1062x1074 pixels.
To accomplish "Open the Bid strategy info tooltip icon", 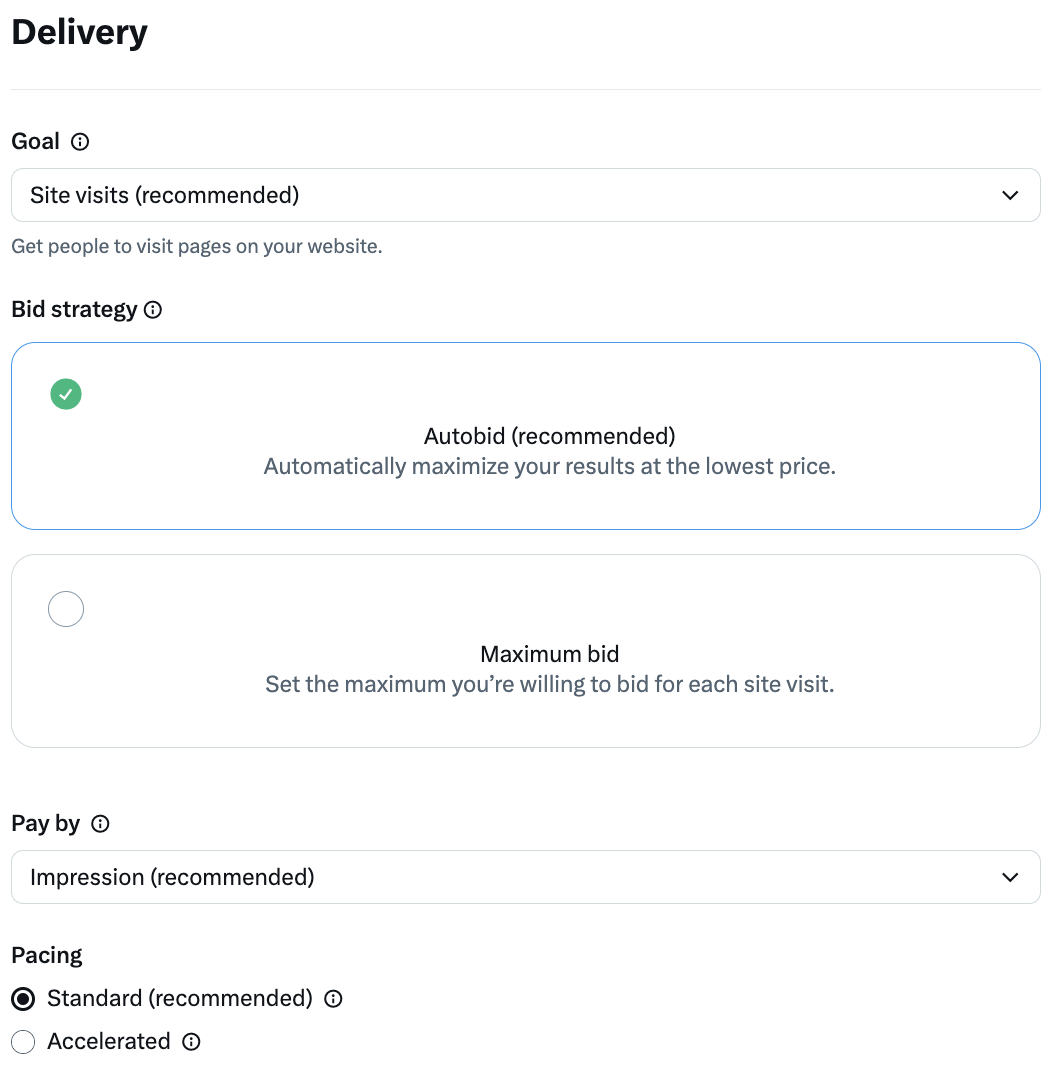I will [x=153, y=310].
